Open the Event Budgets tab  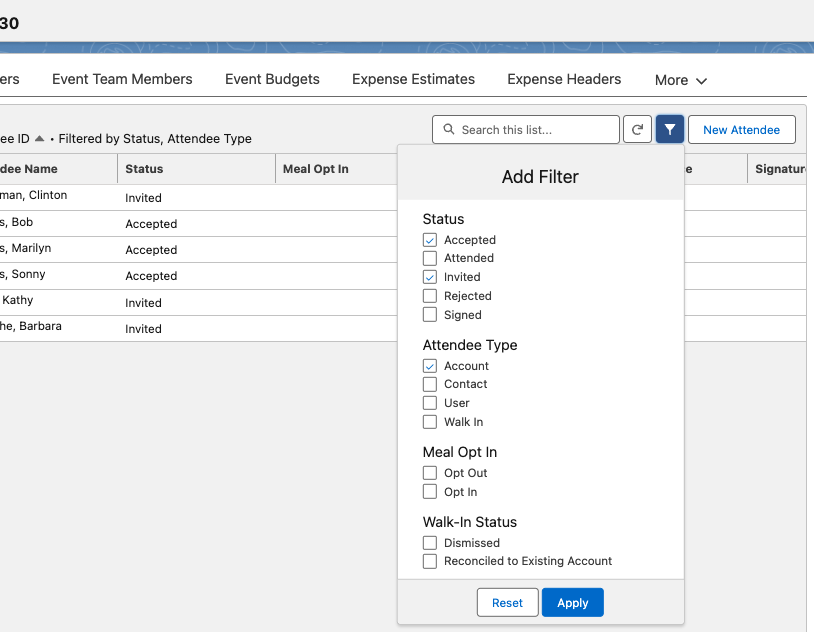click(x=272, y=79)
